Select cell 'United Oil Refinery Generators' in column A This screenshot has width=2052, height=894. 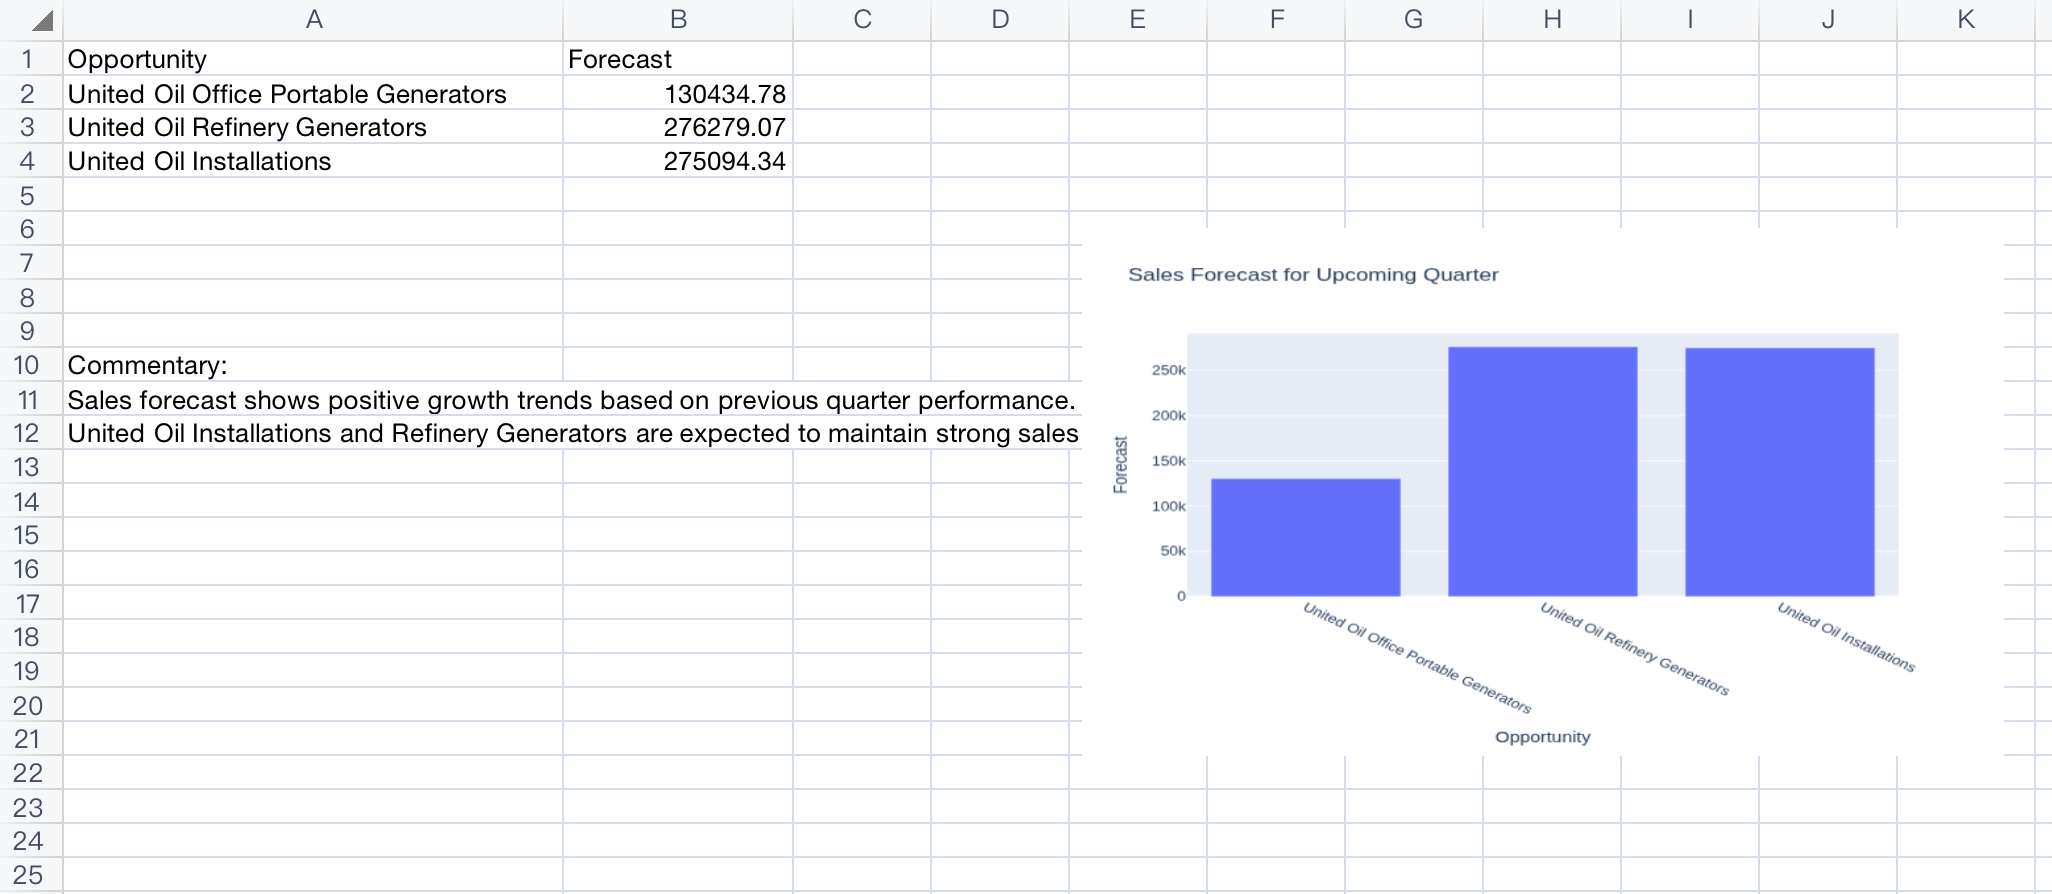313,127
